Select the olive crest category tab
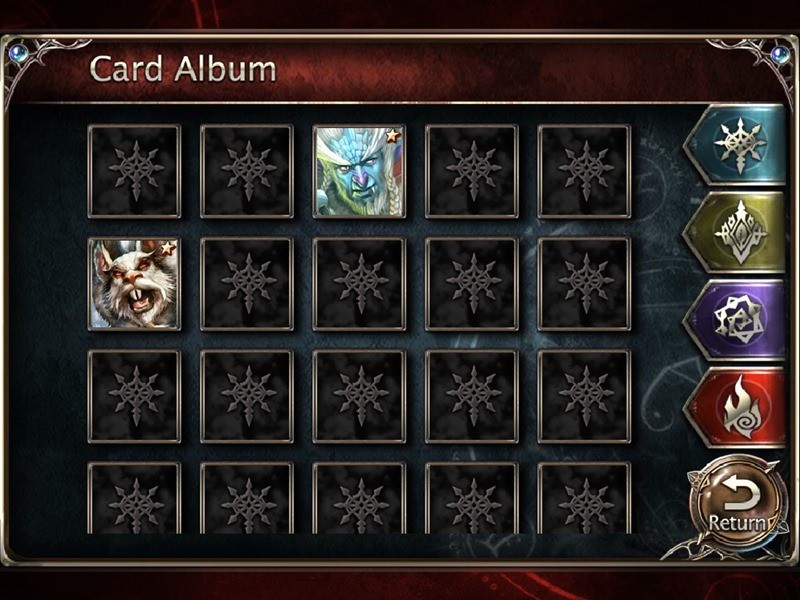This screenshot has width=800, height=600. pyautogui.click(x=736, y=233)
